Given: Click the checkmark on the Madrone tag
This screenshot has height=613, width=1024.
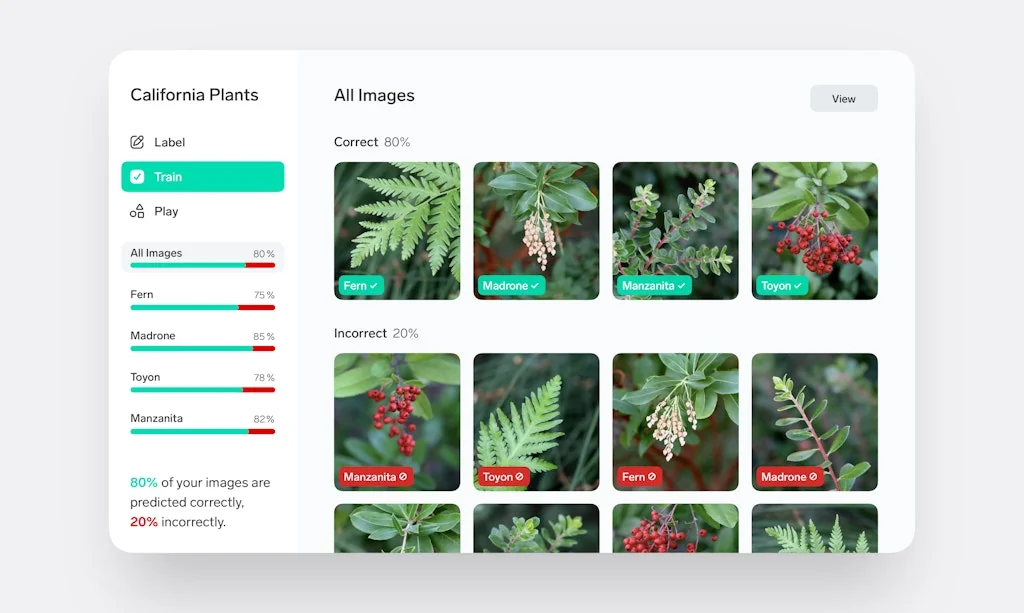Looking at the screenshot, I should coord(535,286).
